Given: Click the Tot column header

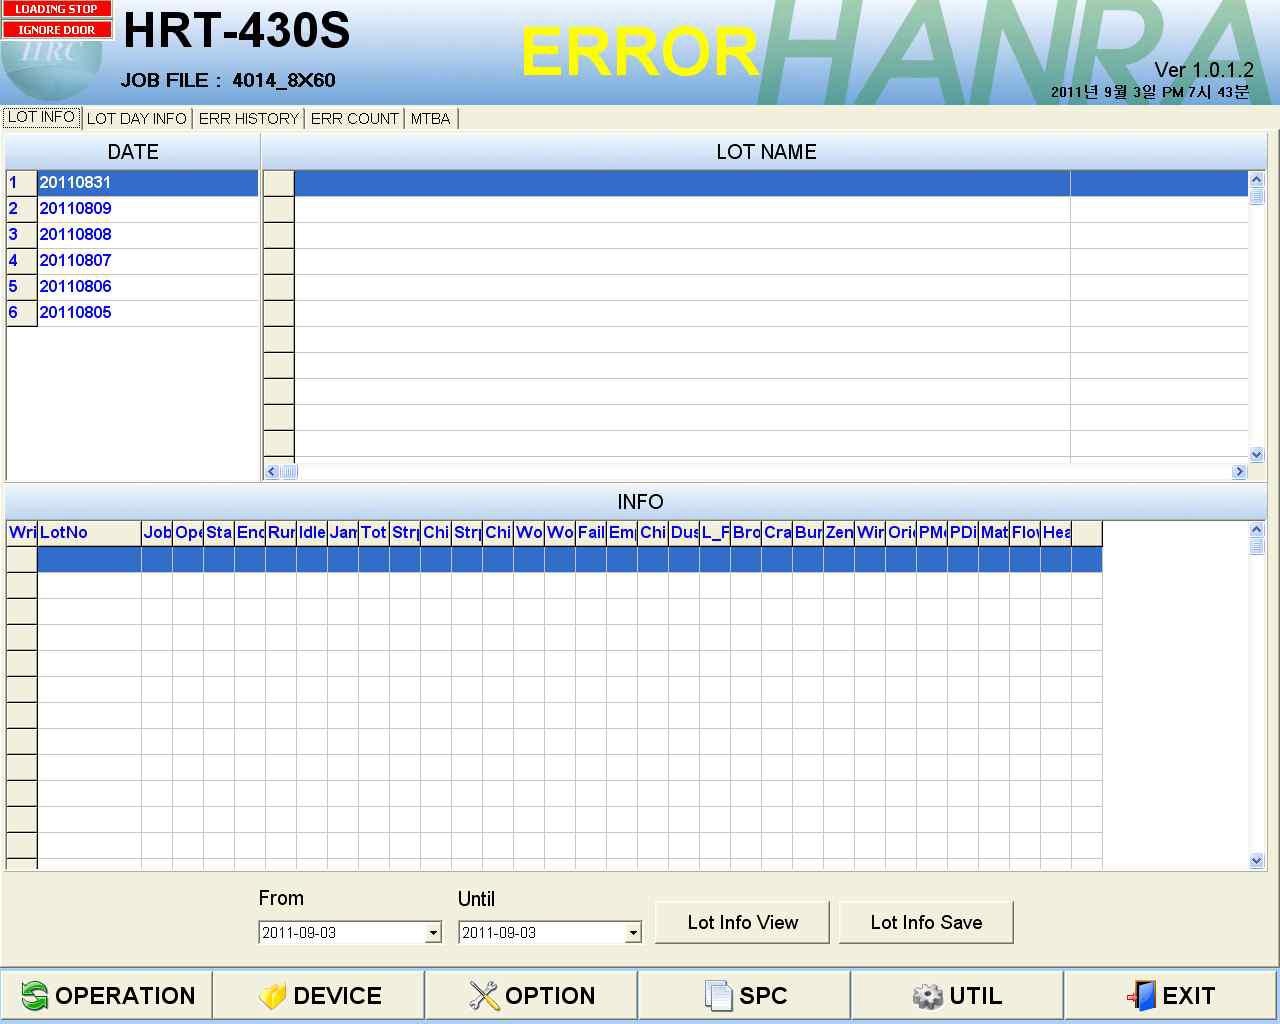Looking at the screenshot, I should coord(374,533).
